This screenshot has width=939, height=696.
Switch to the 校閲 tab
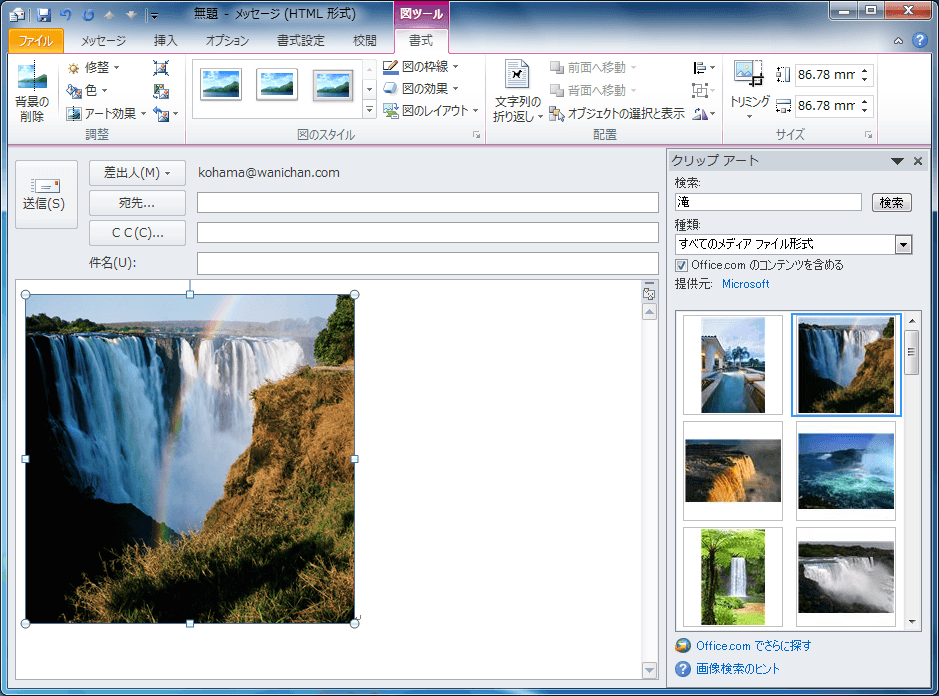(x=365, y=40)
